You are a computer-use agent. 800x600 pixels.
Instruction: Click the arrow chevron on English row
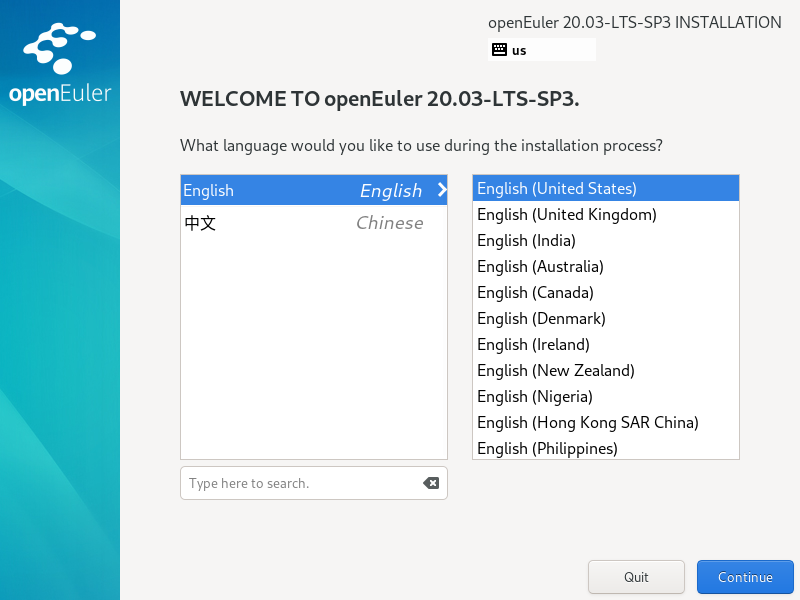(x=442, y=190)
